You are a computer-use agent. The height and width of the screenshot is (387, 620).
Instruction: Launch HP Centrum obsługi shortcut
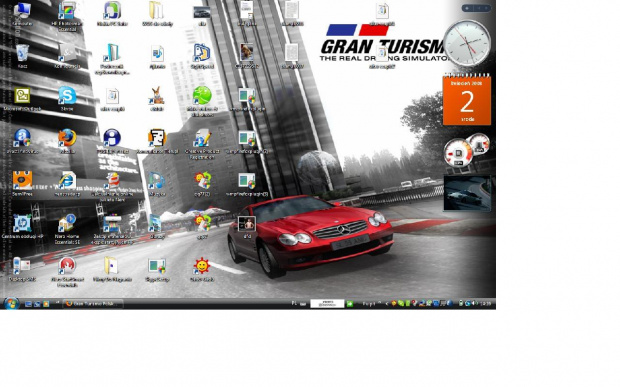tap(22, 223)
